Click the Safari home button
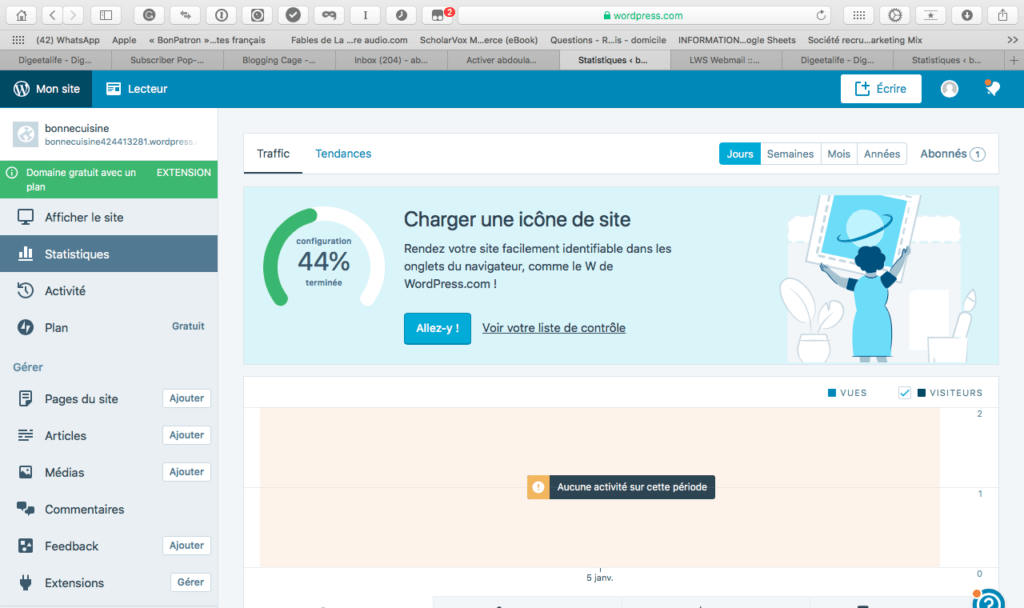The image size is (1024, 608). 22,15
